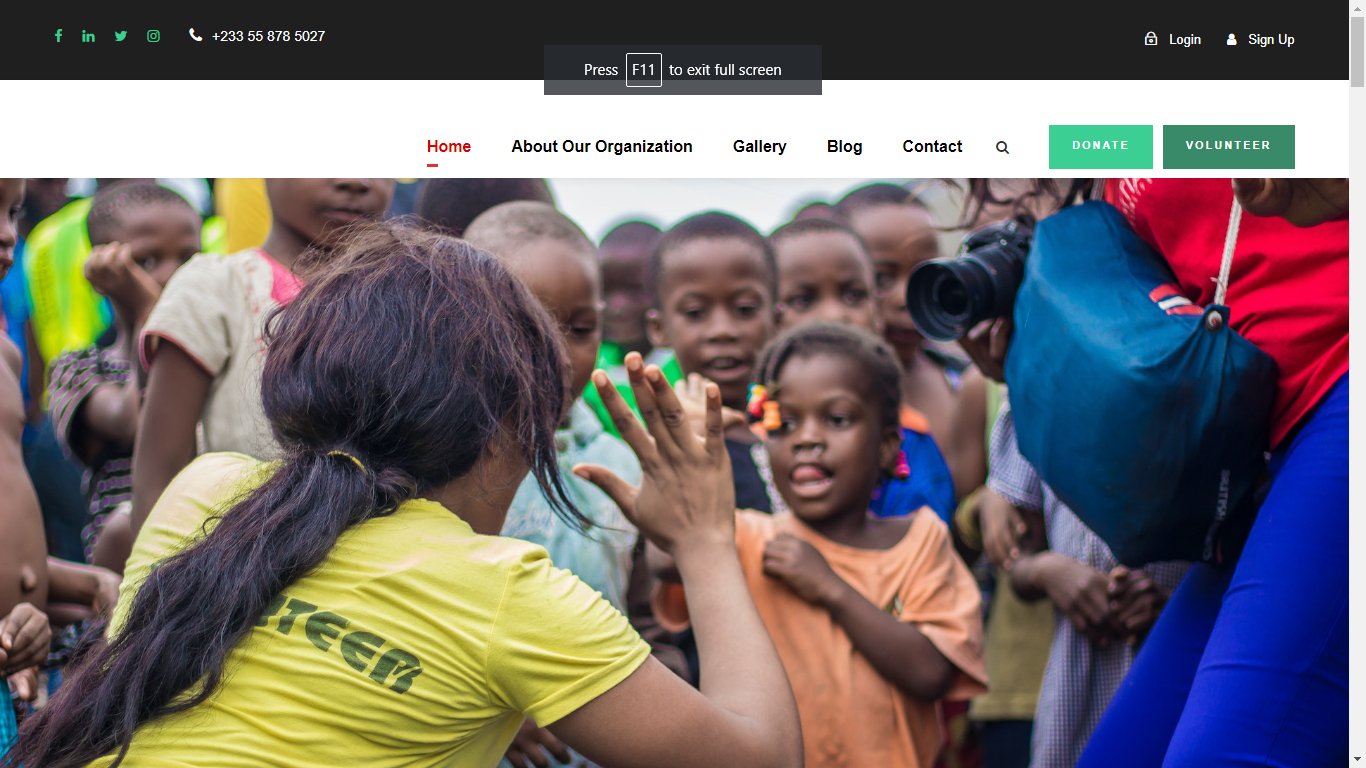Viewport: 1366px width, 768px height.
Task: Click the DONATE button
Action: click(x=1101, y=147)
